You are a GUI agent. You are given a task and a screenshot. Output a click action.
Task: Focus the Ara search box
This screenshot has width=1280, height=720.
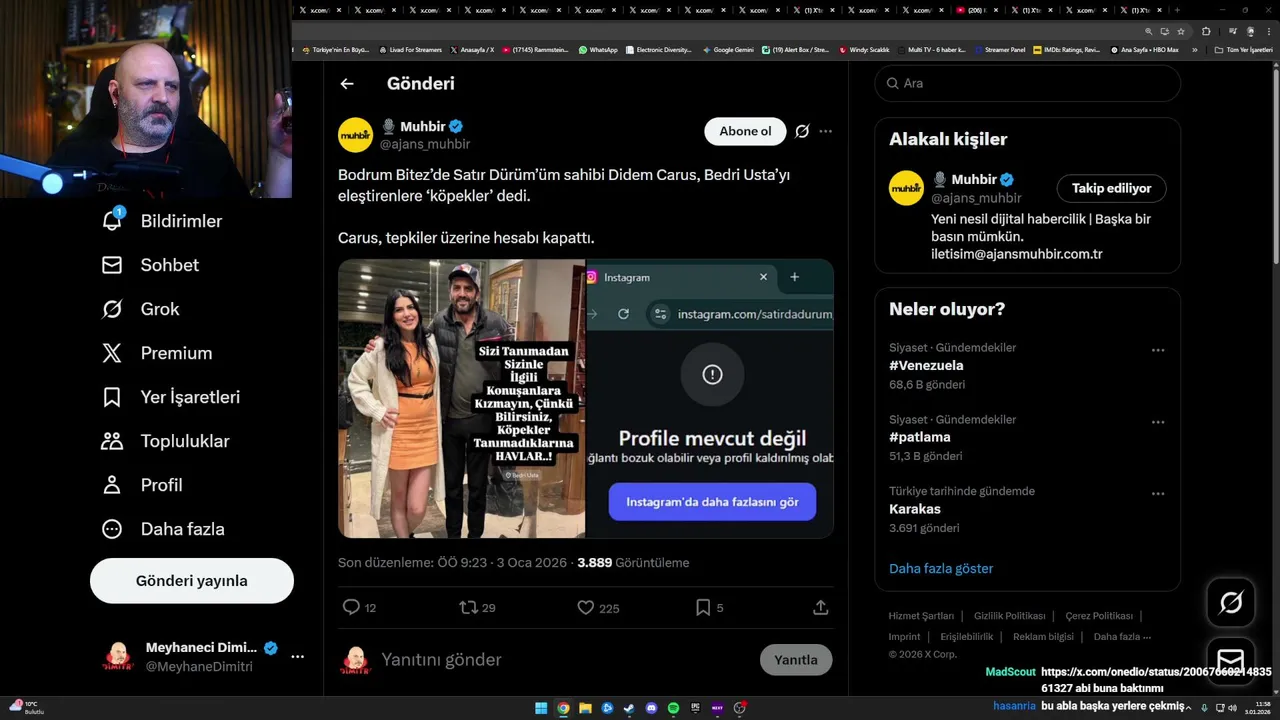click(x=1028, y=83)
